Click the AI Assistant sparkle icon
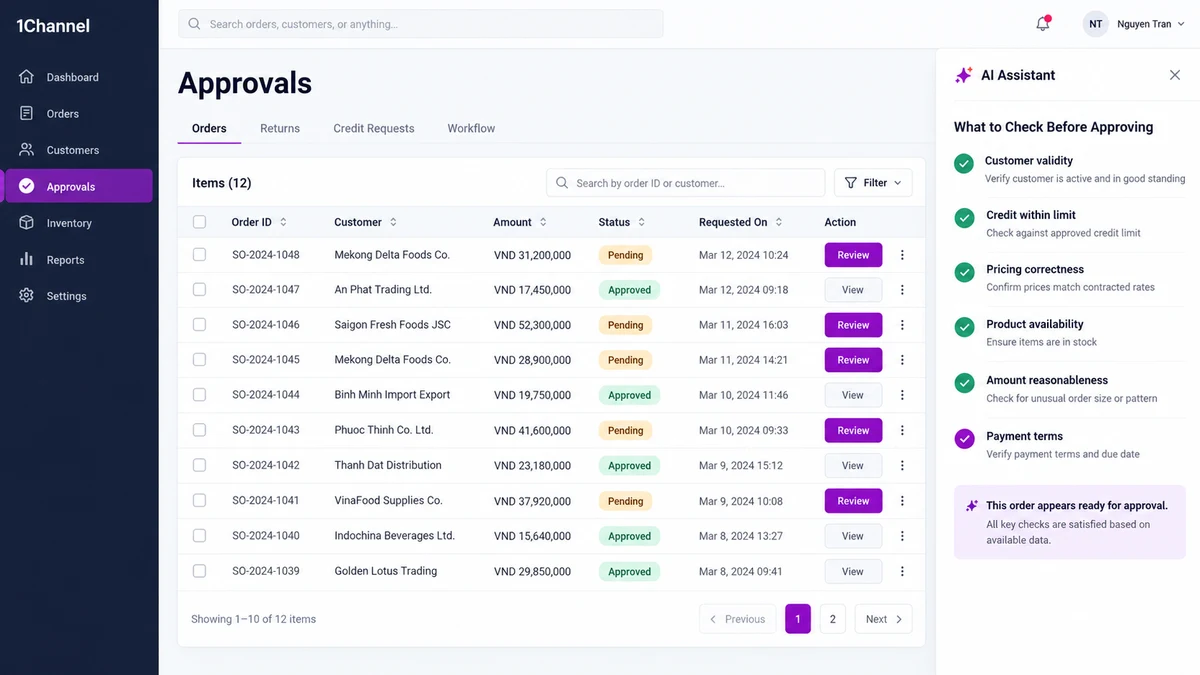This screenshot has height=675, width=1200. pos(963,75)
